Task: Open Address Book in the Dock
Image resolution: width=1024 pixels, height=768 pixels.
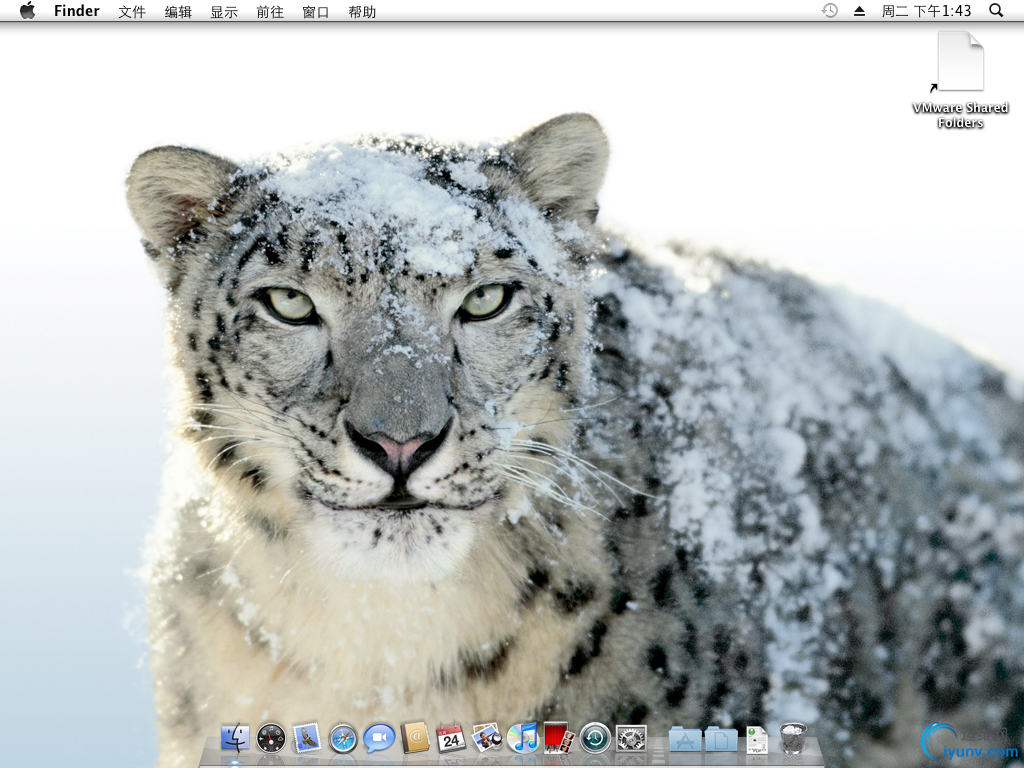Action: tap(415, 739)
